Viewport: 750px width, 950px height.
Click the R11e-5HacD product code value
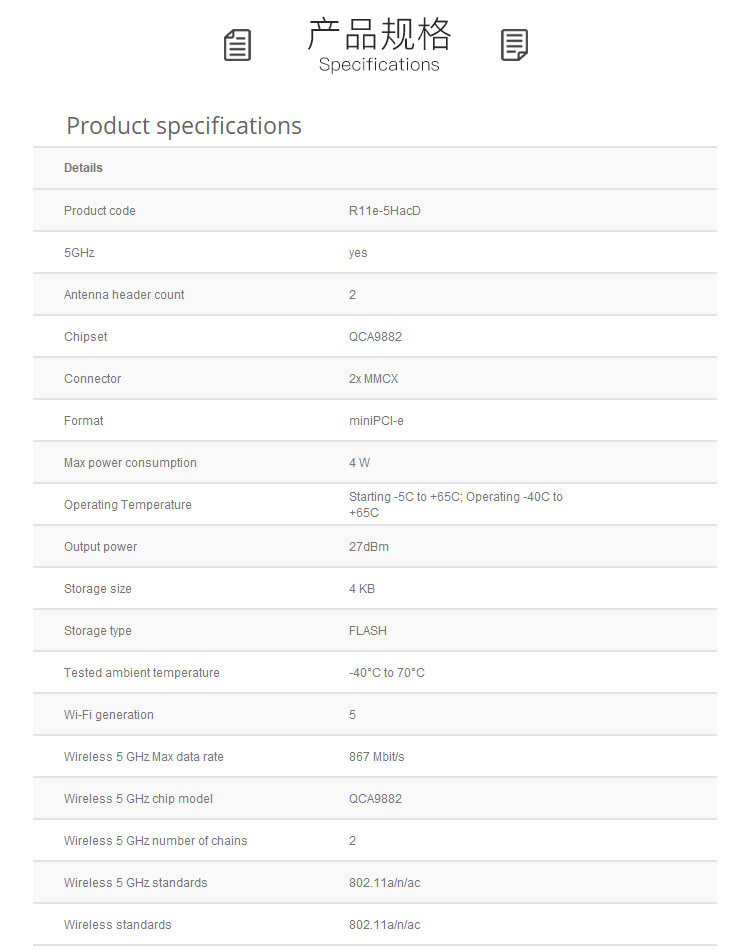[x=385, y=211]
